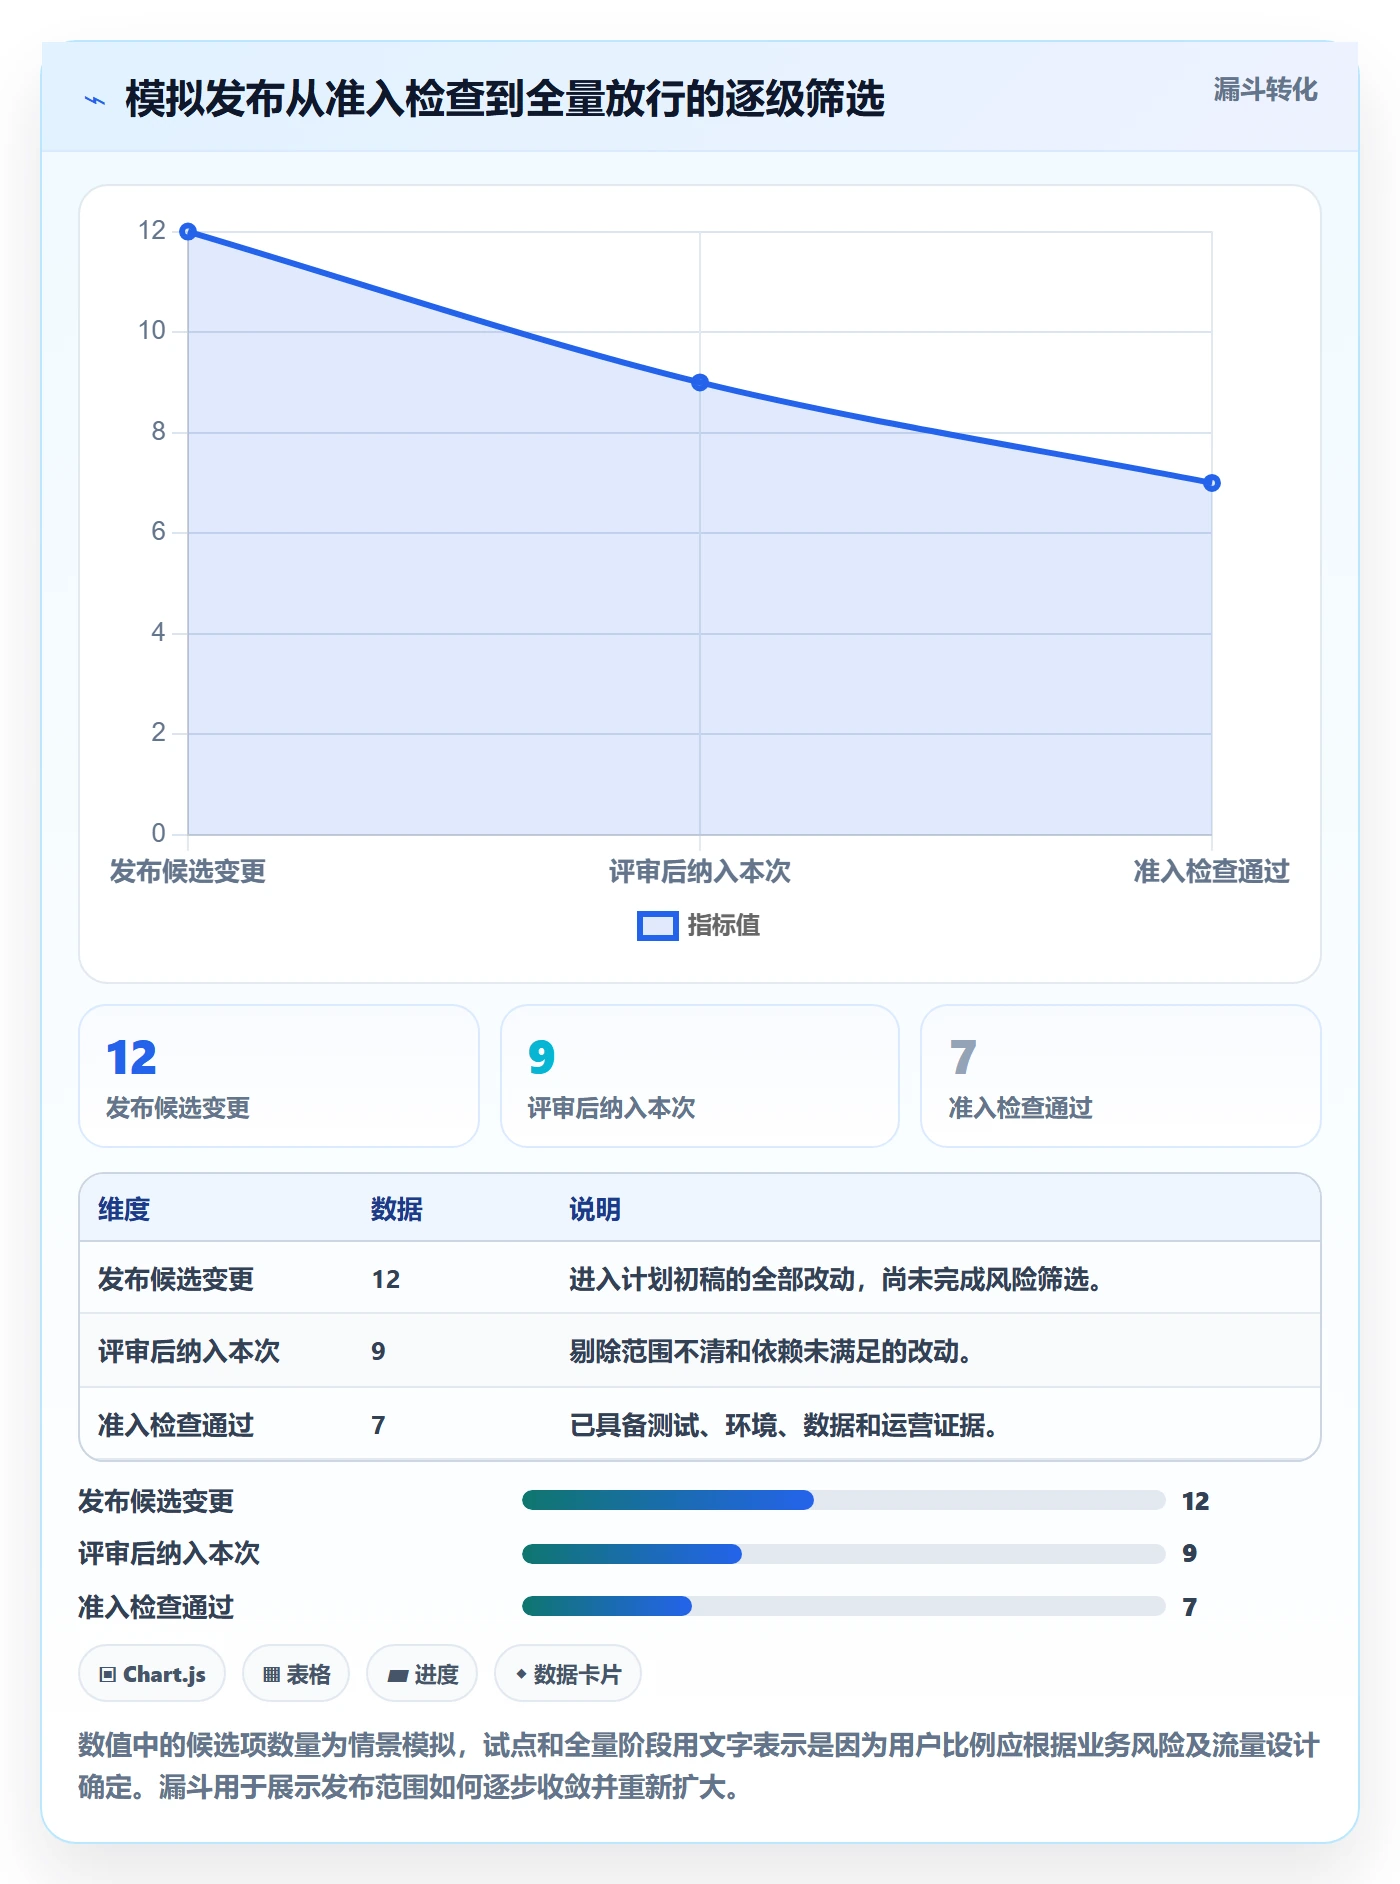The height and width of the screenshot is (1884, 1400).
Task: Open the stat card showing 12
Action: pos(279,1076)
